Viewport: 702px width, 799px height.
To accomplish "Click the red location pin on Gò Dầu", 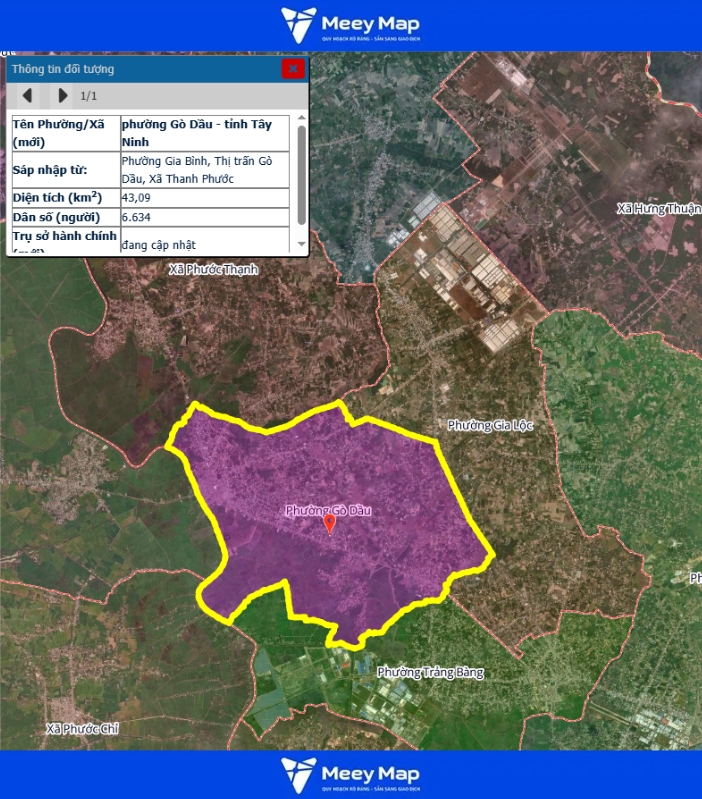I will [330, 524].
